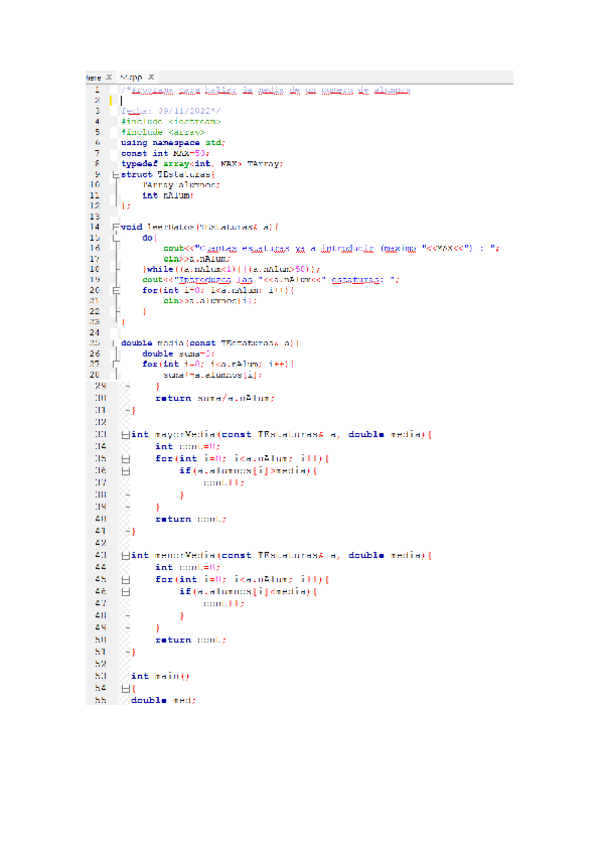Collapse the for loop fold on line 20
Viewport: 600px width, 848px height.
(x=115, y=290)
